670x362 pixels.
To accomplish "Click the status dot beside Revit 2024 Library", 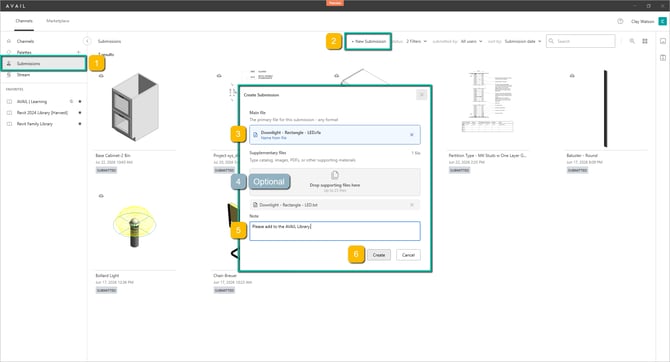I will (80, 113).
